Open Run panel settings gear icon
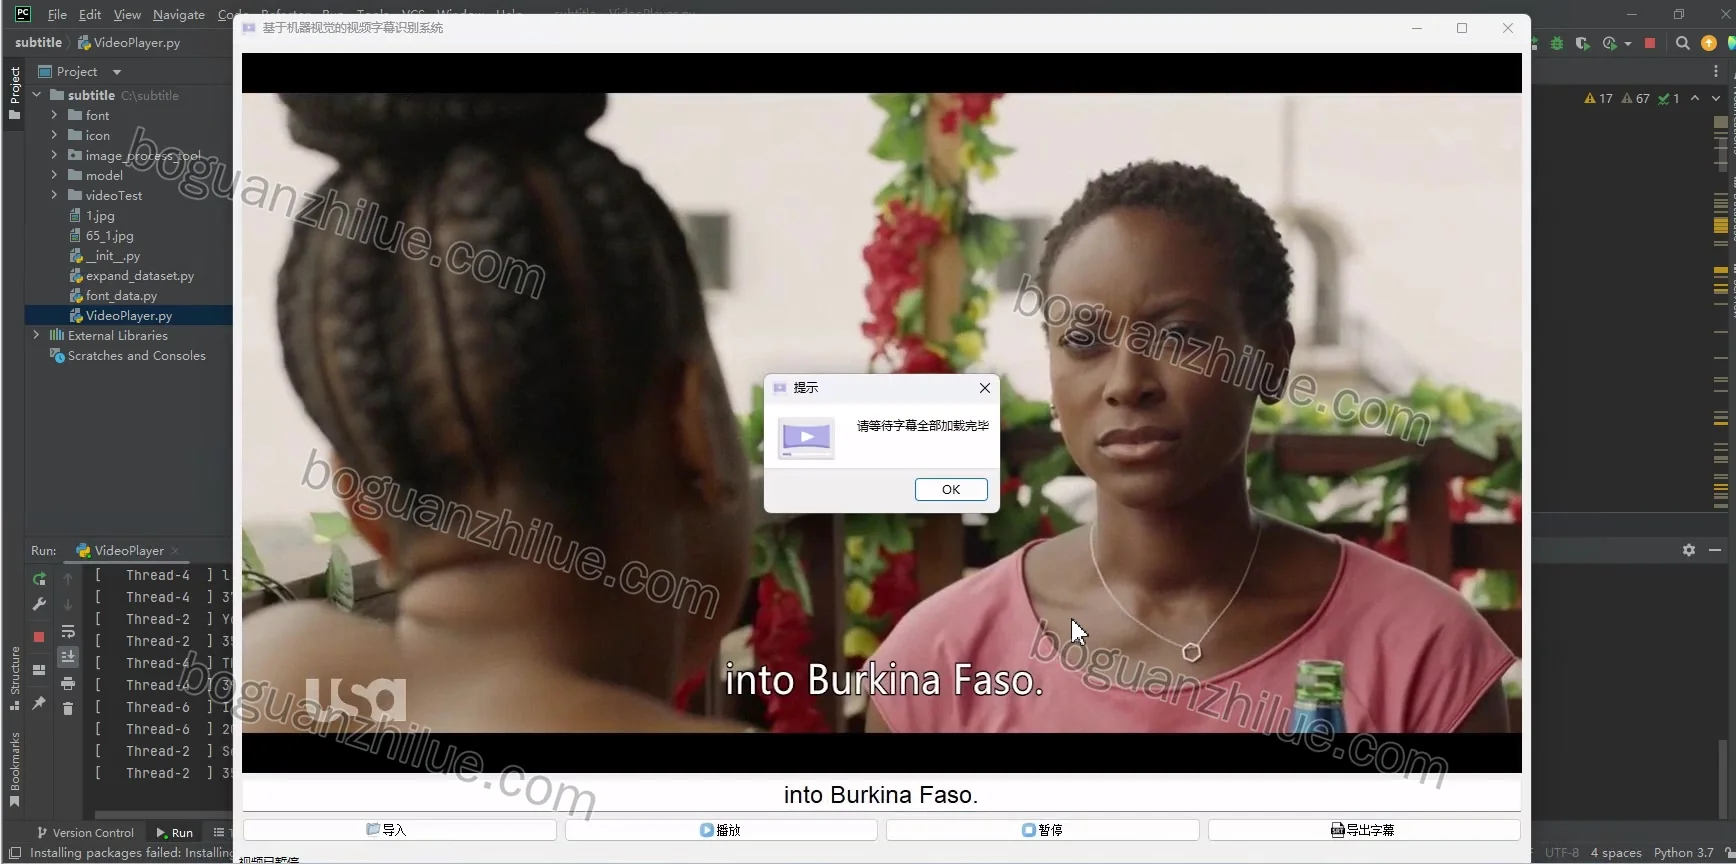This screenshot has width=1736, height=864. pos(1689,550)
